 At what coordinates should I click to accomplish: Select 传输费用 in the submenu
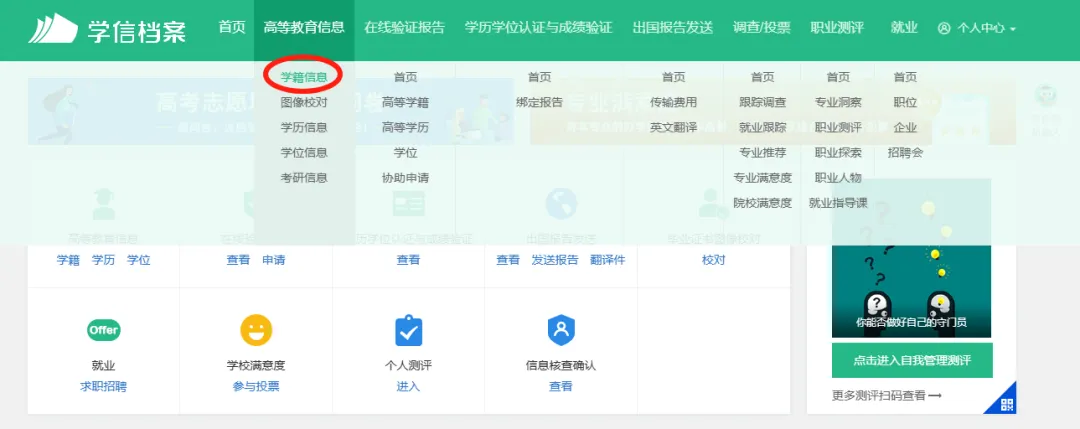pyautogui.click(x=674, y=102)
